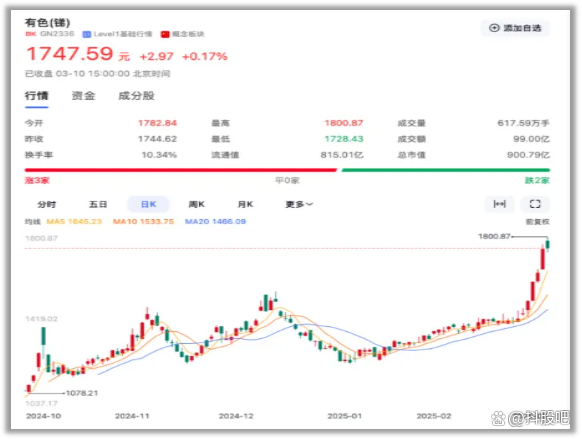Select the 月K chart period
This screenshot has width=582, height=439.
pyautogui.click(x=245, y=204)
